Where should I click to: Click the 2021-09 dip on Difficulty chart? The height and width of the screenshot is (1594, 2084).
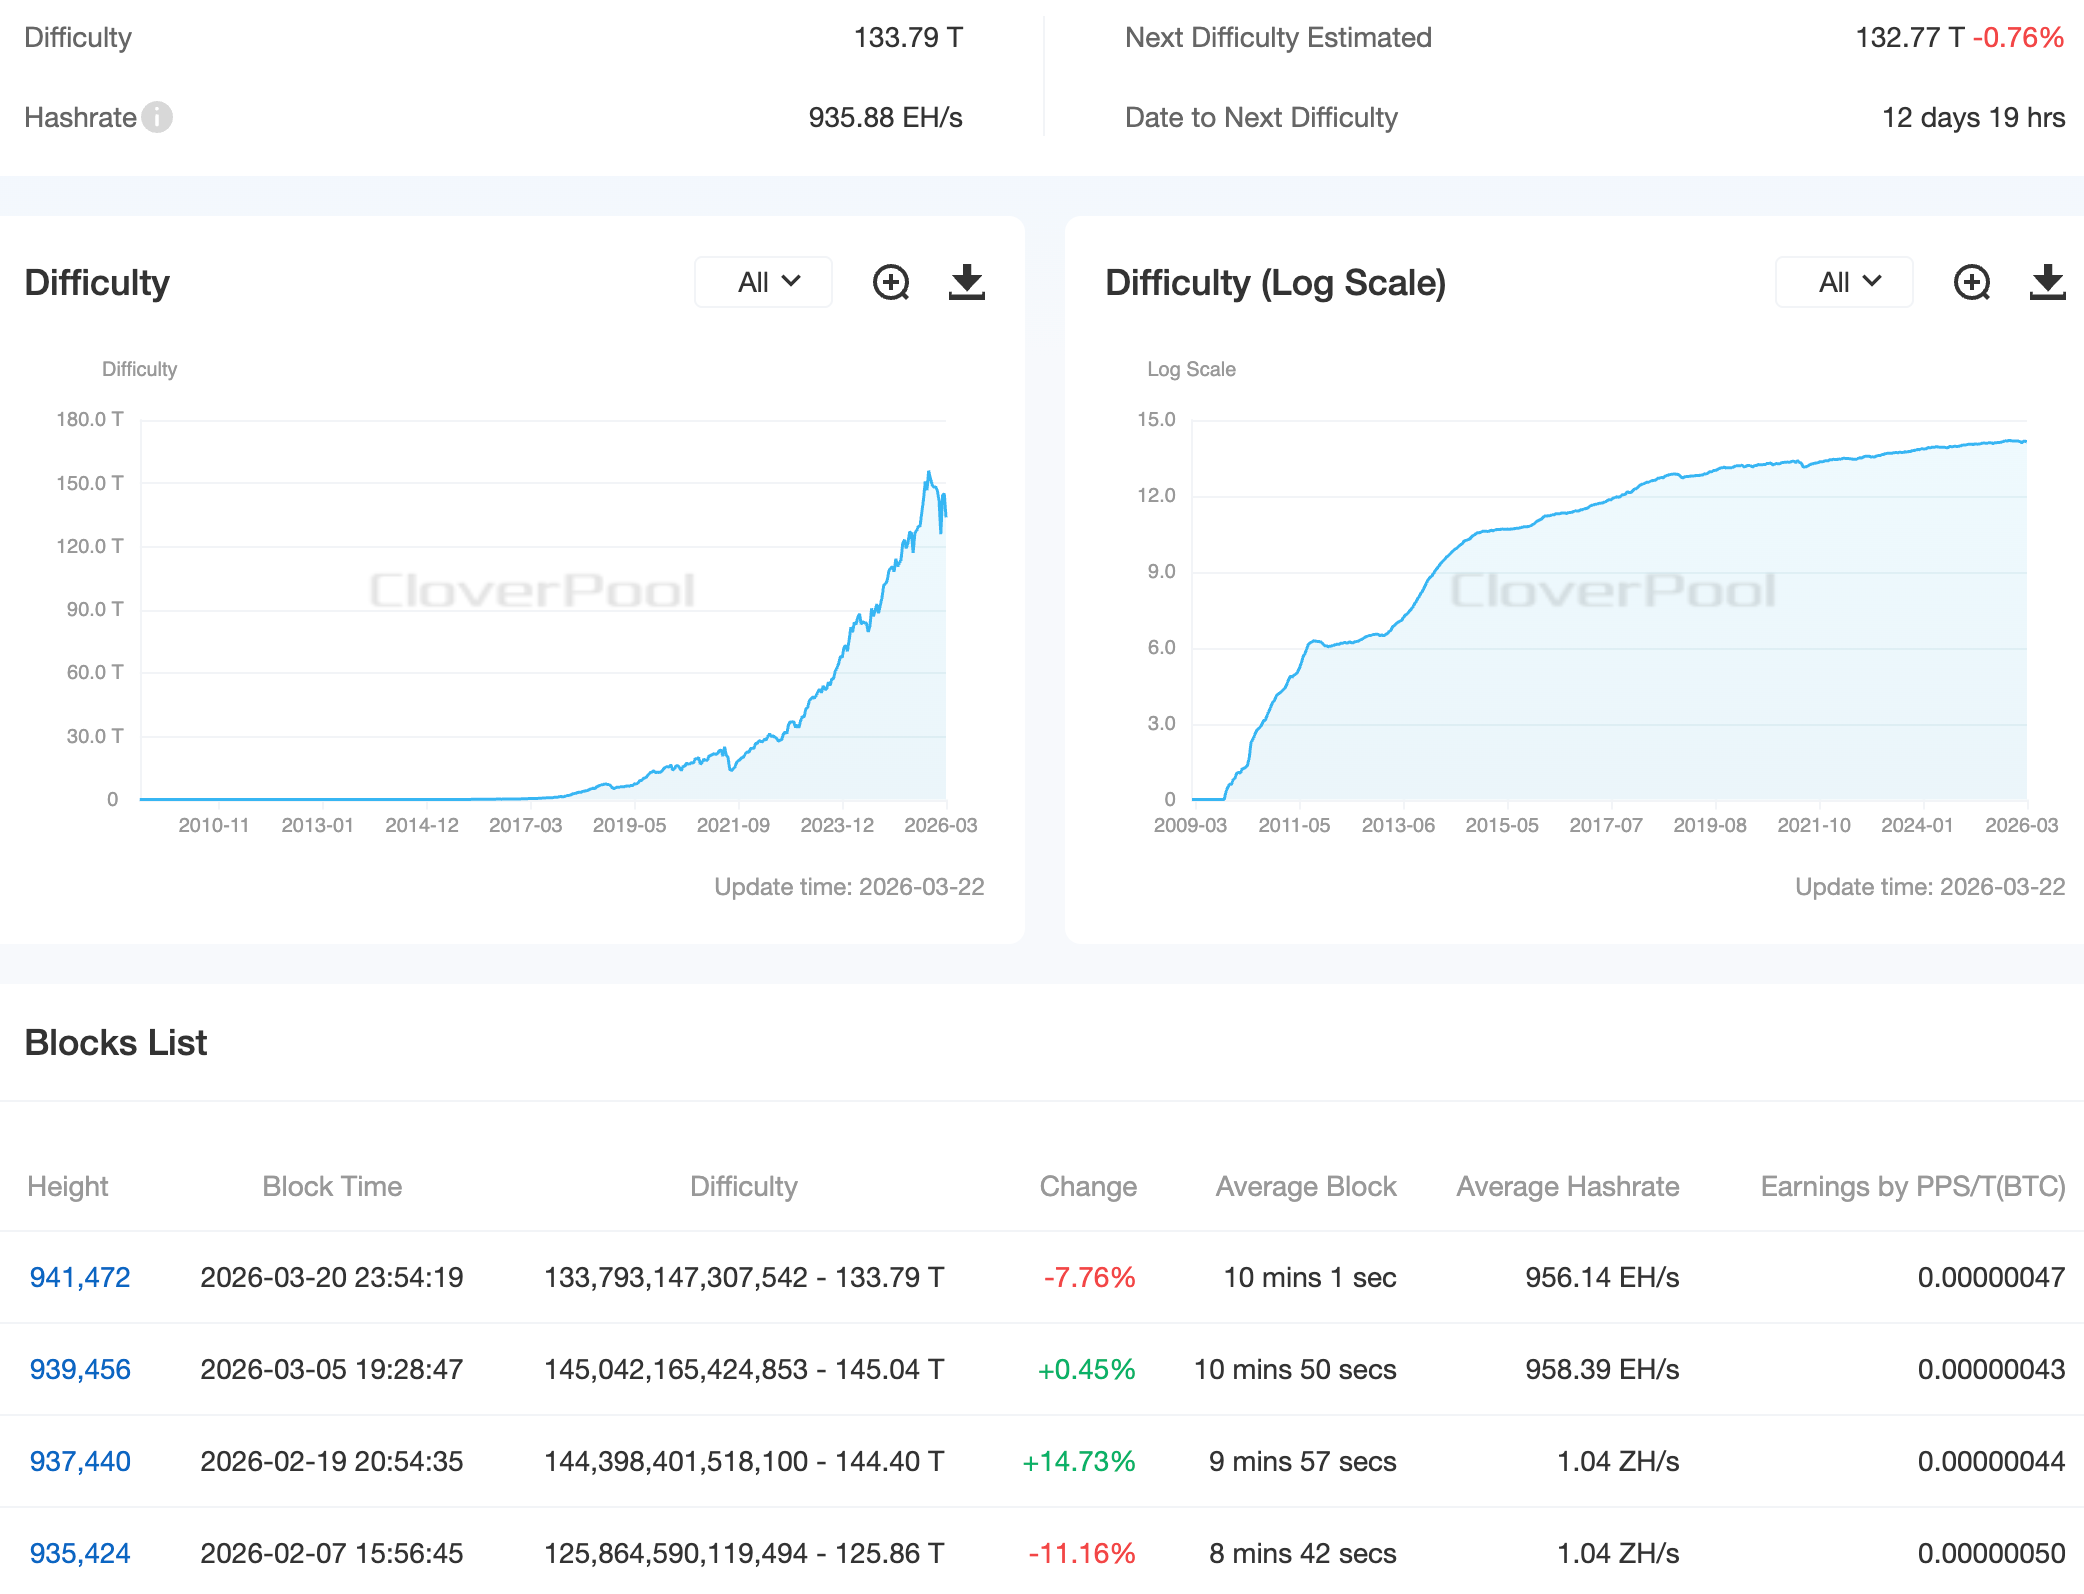click(x=732, y=768)
